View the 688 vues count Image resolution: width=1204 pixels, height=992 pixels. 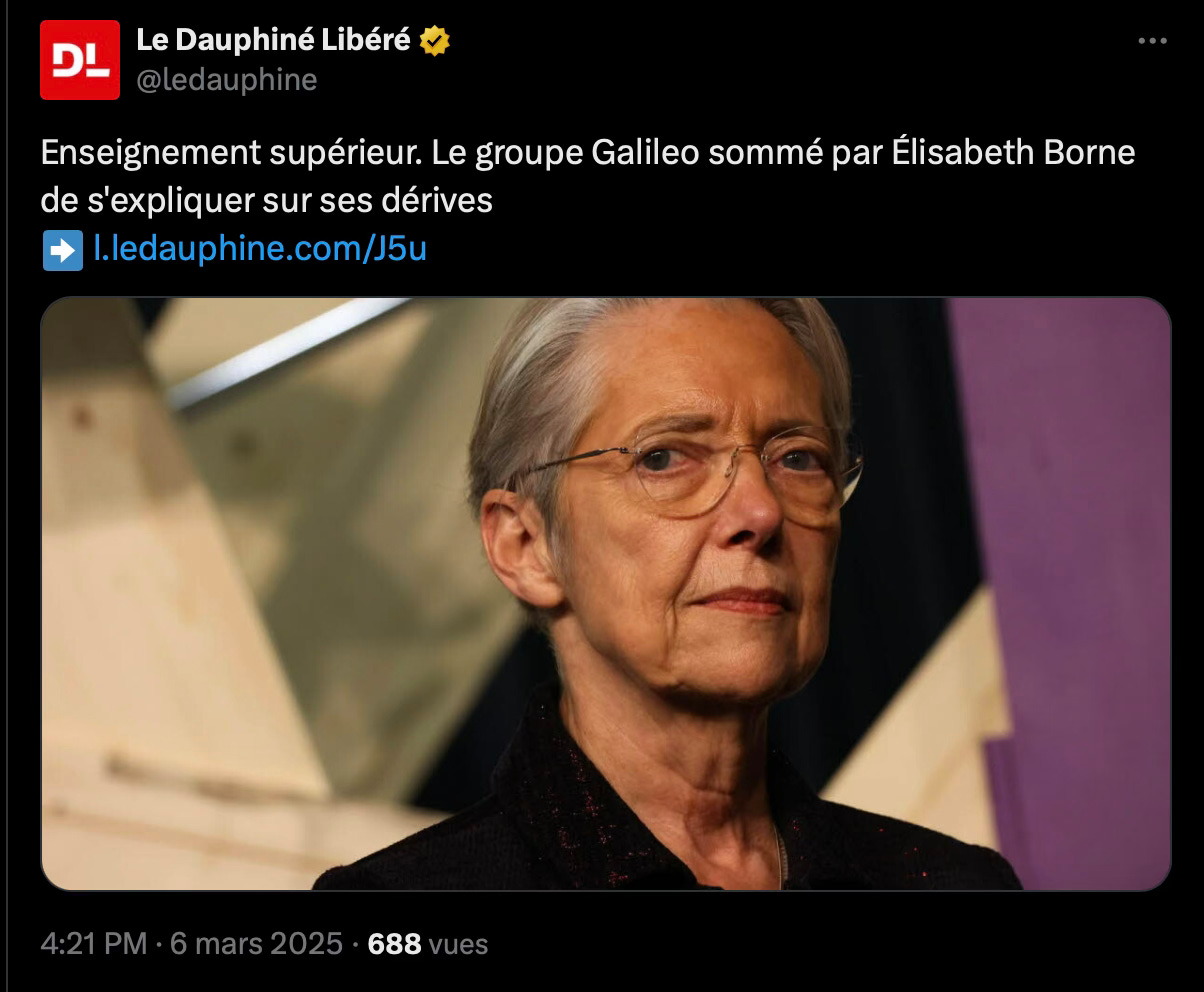point(428,943)
